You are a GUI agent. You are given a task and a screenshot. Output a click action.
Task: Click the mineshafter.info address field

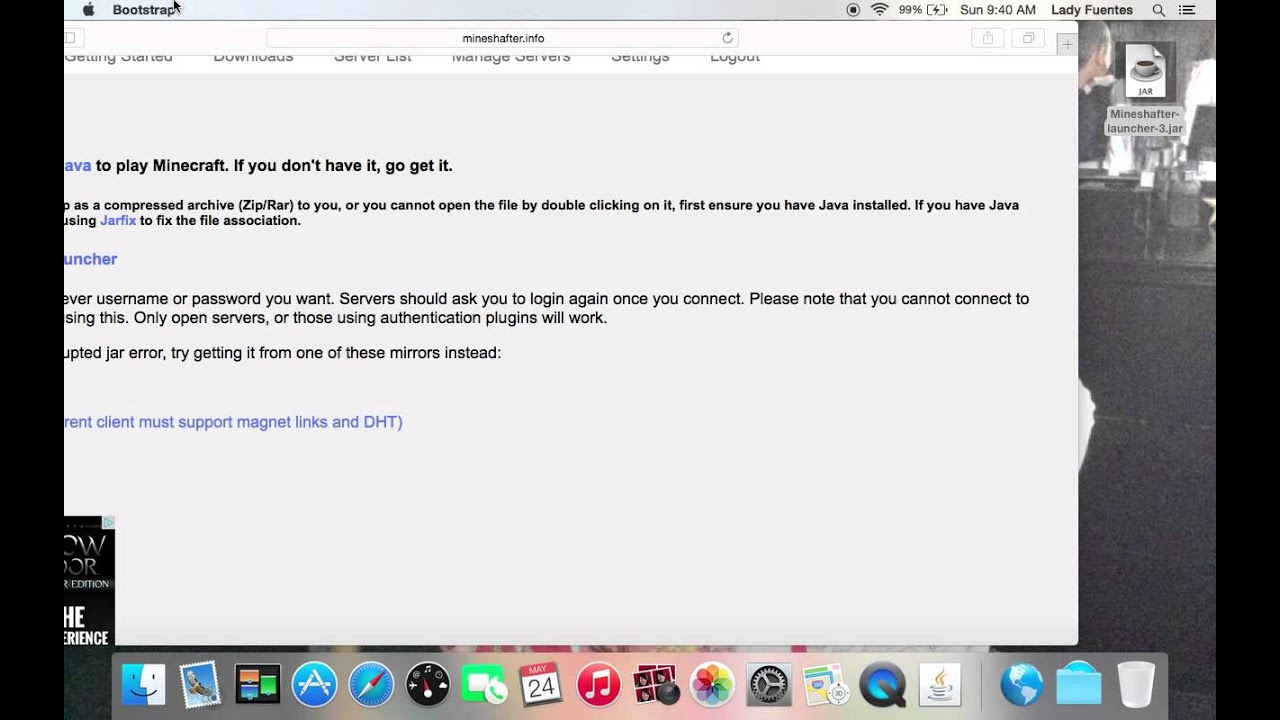[x=502, y=38]
